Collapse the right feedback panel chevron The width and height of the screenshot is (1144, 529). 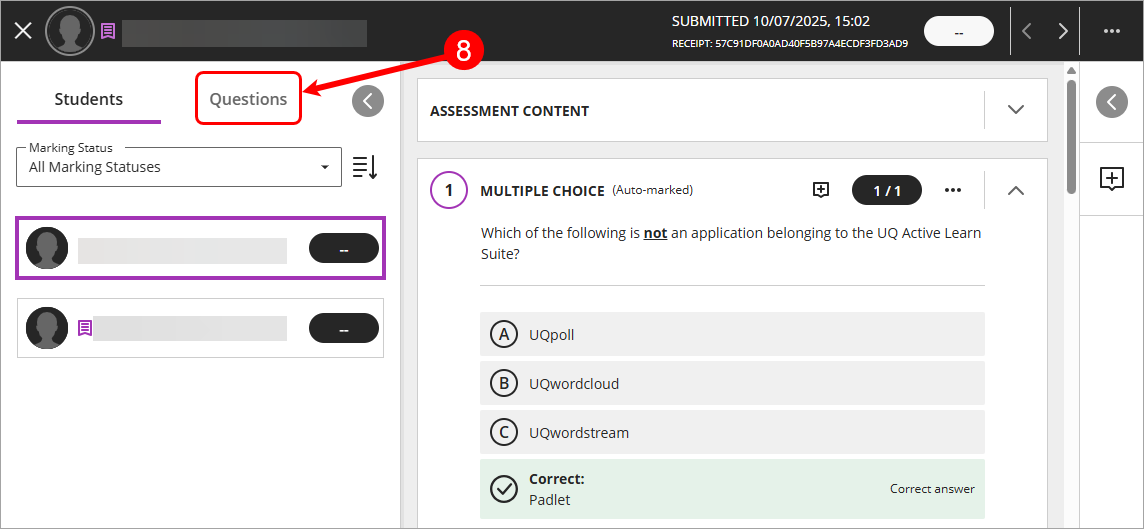click(1112, 102)
